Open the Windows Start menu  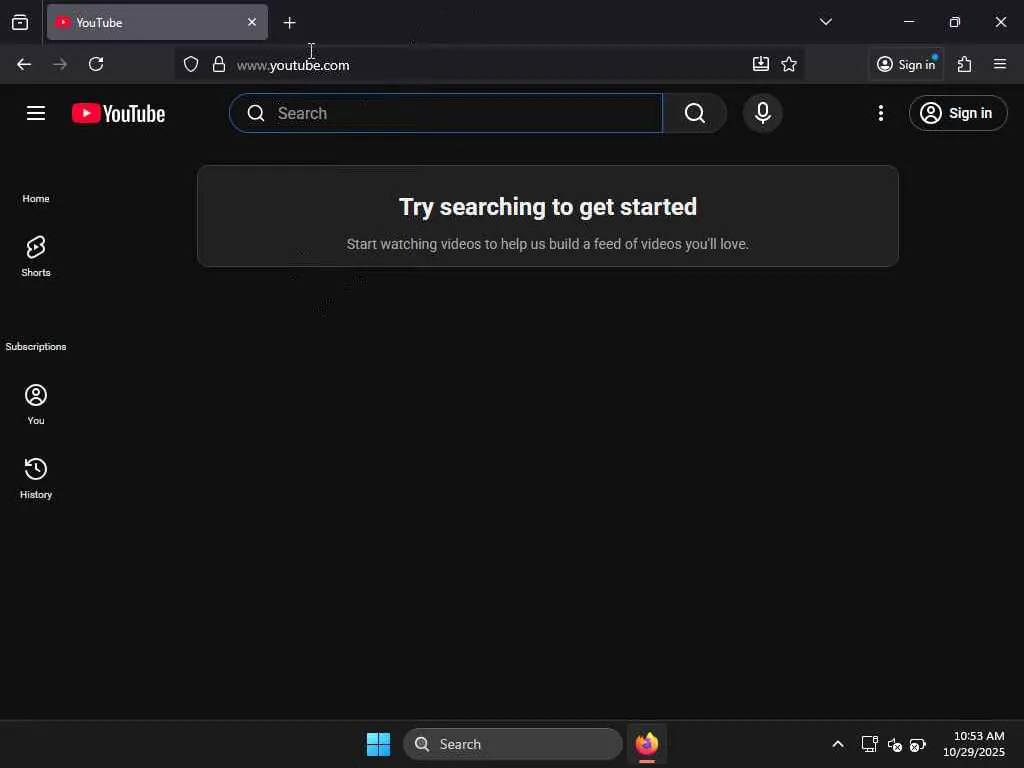378,744
